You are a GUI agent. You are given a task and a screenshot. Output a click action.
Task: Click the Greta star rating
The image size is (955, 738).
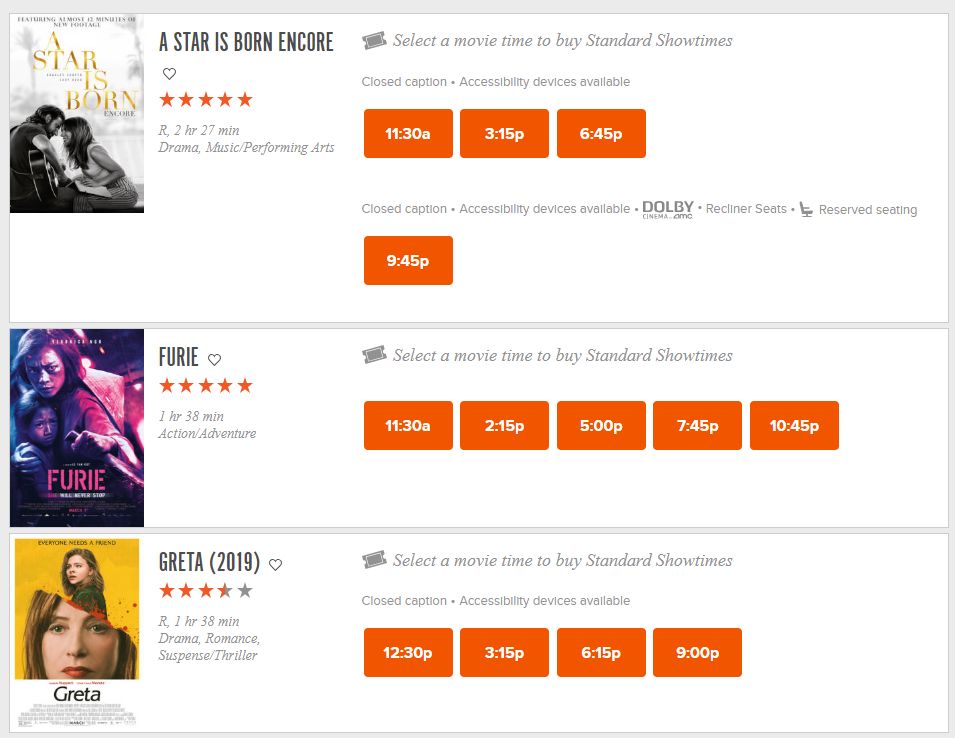(x=206, y=591)
